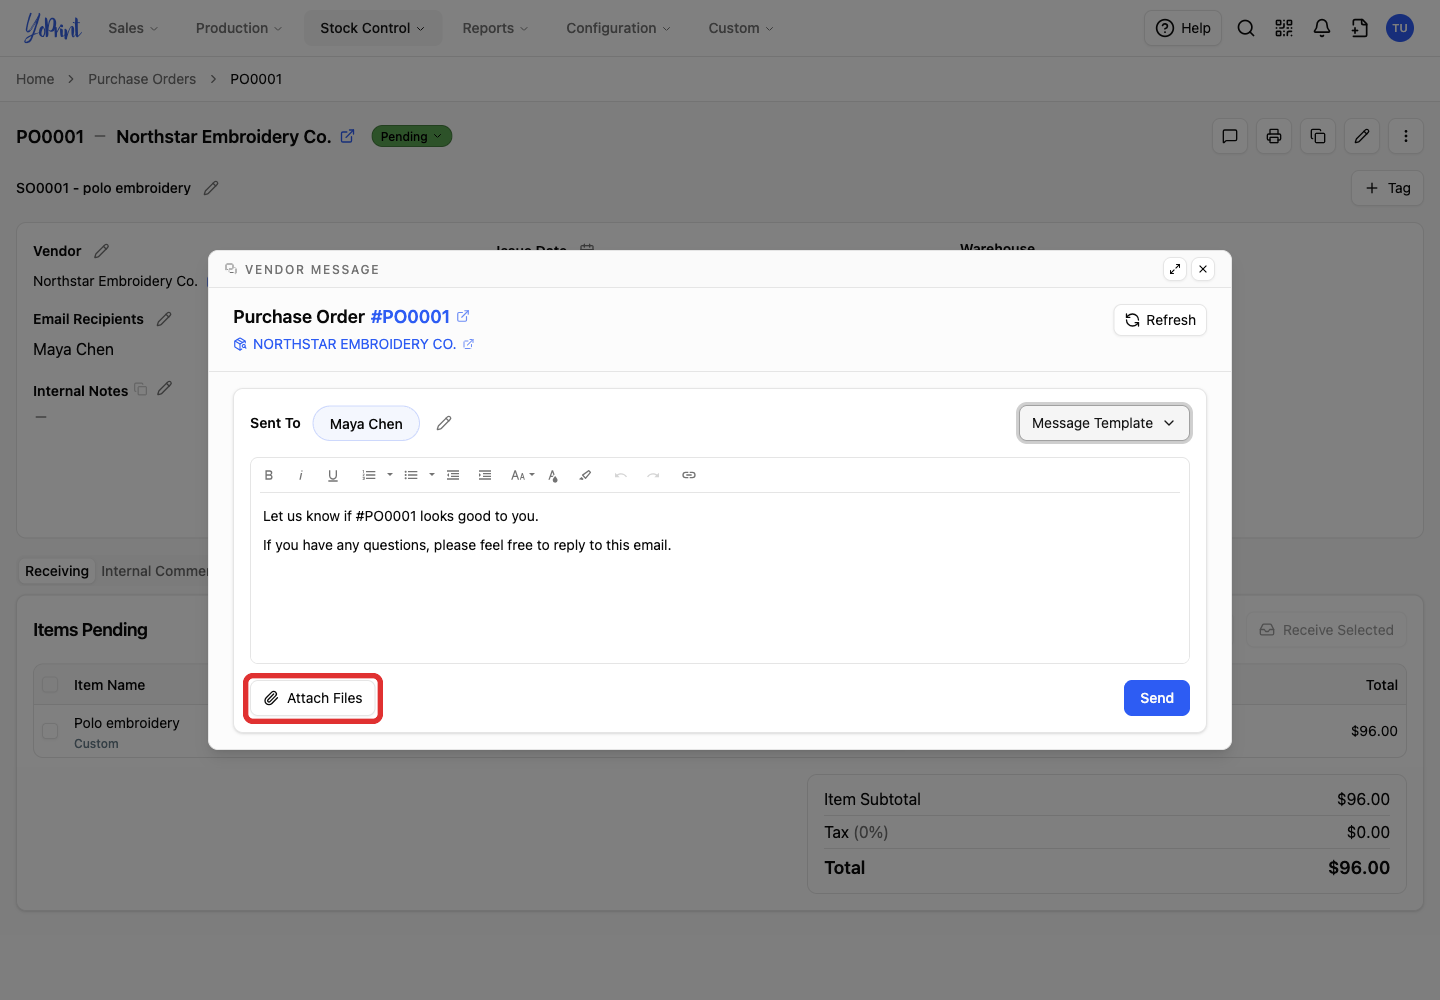
Task: Insert a hyperlink into the message
Action: pos(689,475)
